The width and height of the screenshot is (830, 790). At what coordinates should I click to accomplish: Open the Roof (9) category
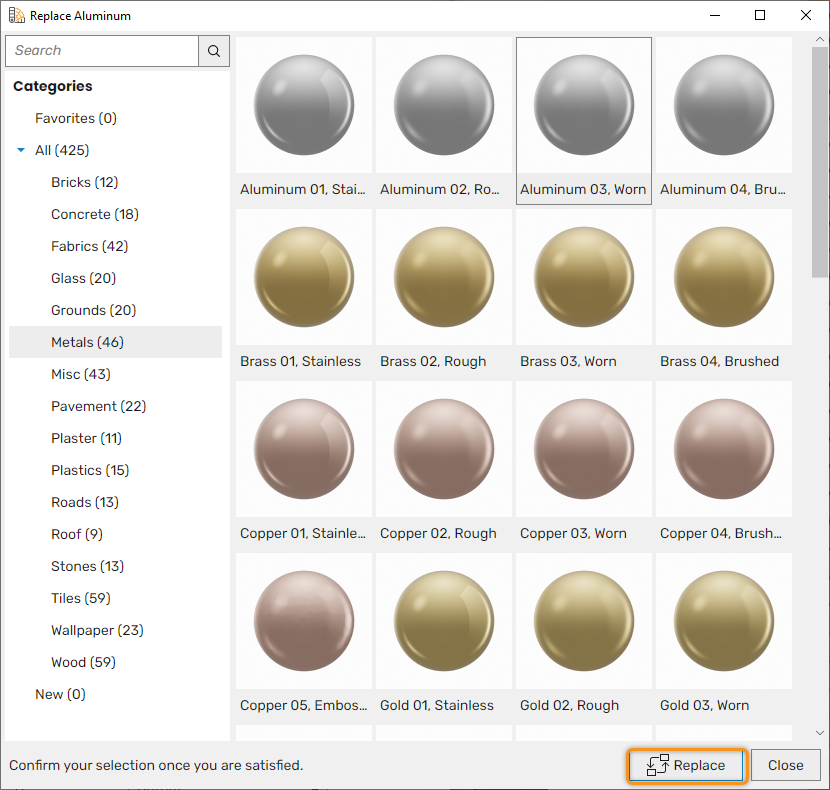(77, 534)
